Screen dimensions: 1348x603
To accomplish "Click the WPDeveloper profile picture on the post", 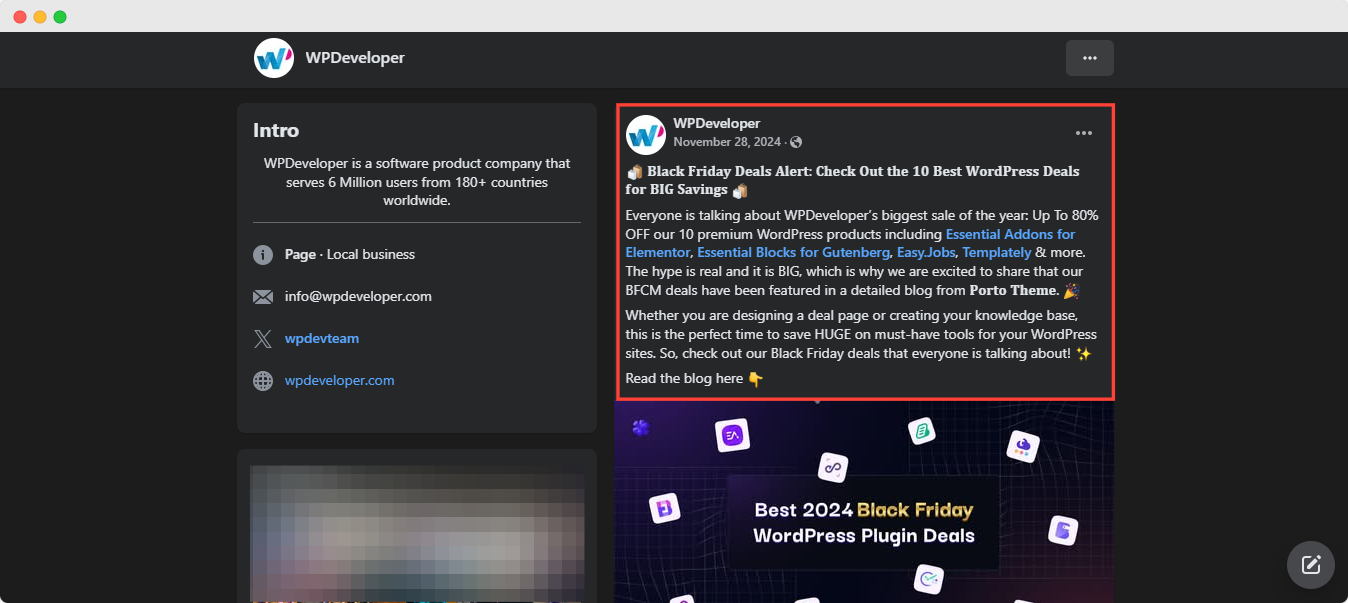I will [646, 134].
